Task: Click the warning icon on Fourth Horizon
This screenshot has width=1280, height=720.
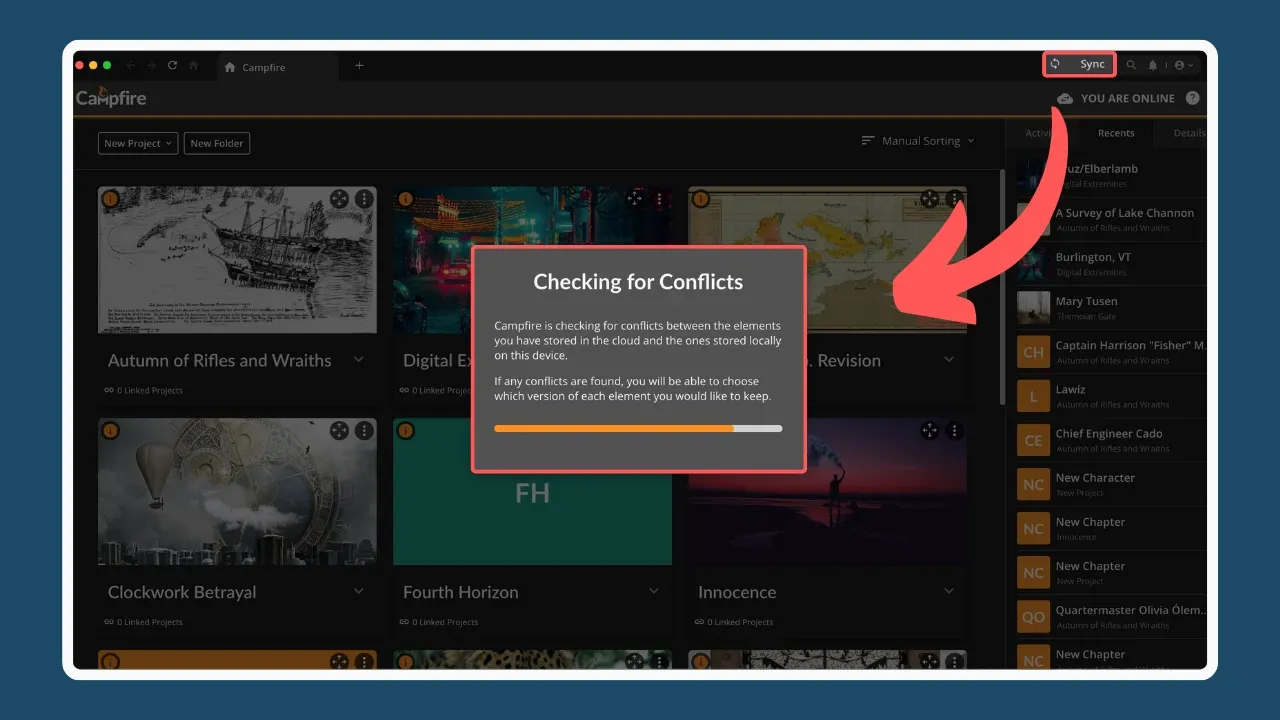Action: 405,430
